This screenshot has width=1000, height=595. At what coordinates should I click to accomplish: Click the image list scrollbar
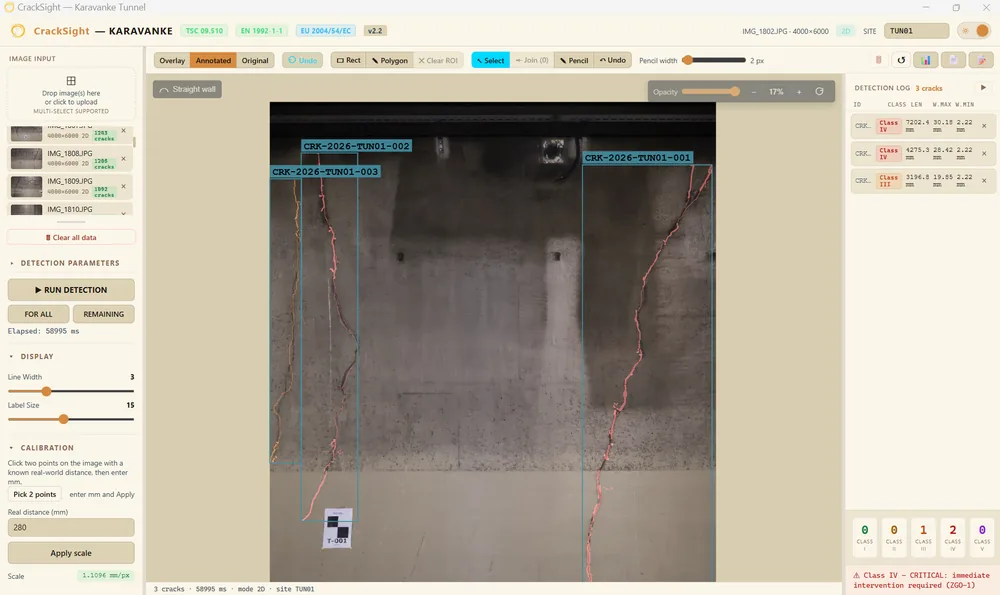[134, 142]
